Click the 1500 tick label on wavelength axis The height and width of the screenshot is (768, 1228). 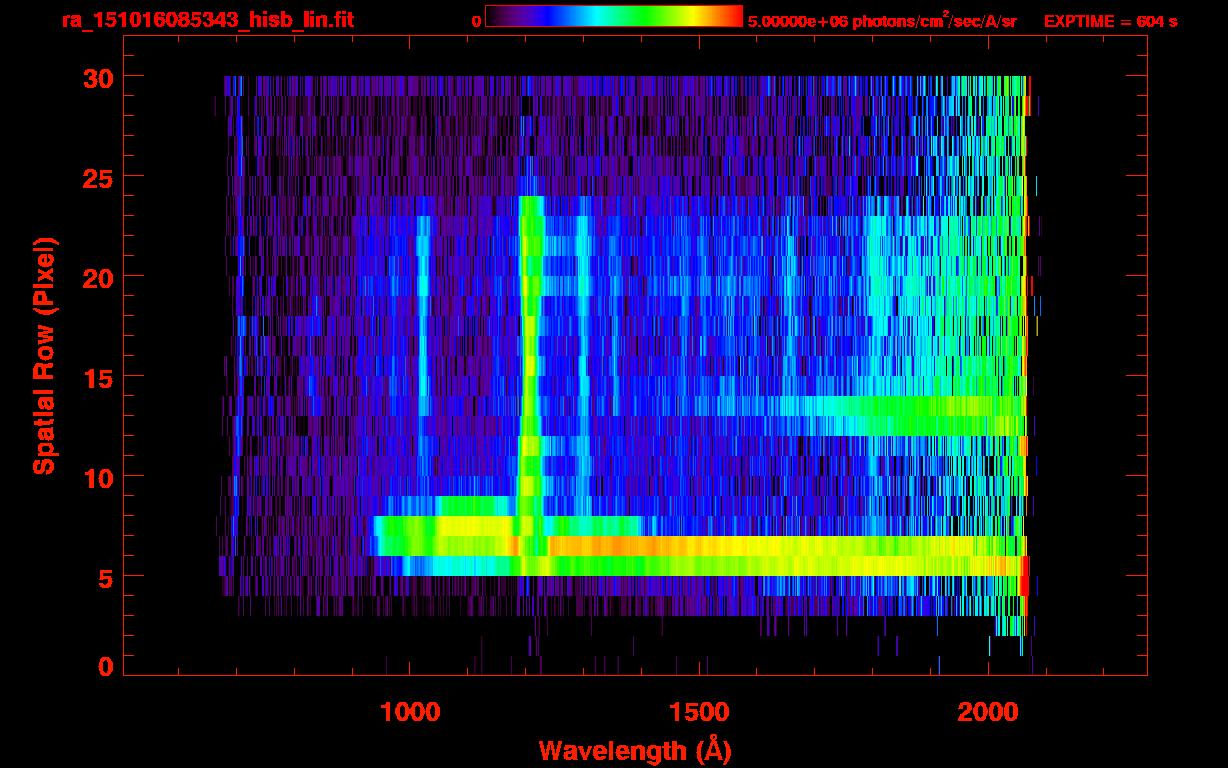click(x=698, y=712)
